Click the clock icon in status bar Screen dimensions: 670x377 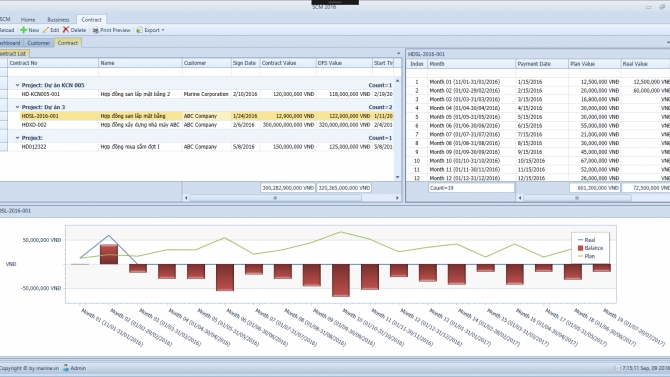tap(617, 368)
